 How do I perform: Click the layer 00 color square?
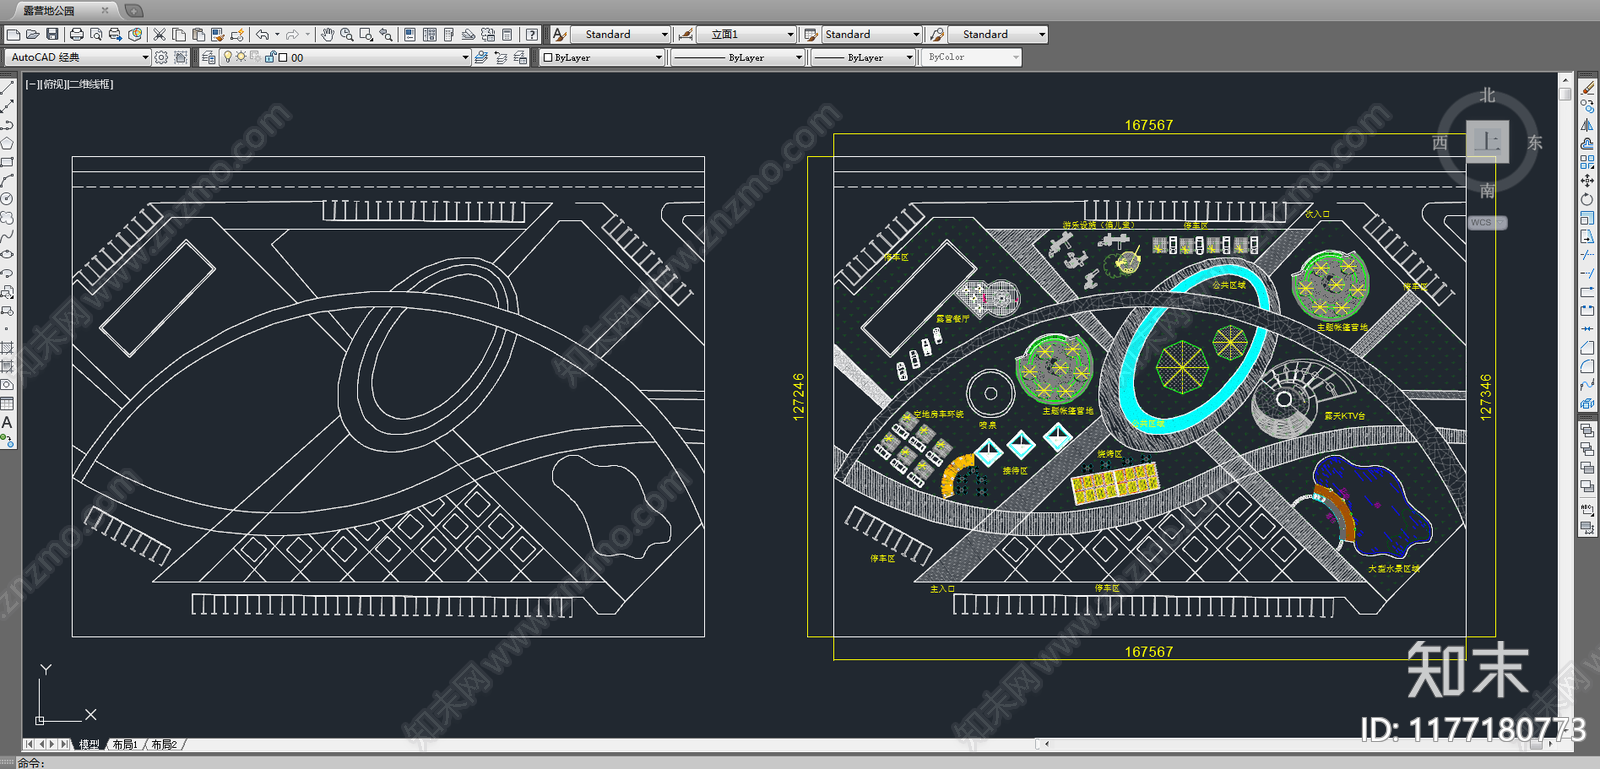(x=283, y=58)
